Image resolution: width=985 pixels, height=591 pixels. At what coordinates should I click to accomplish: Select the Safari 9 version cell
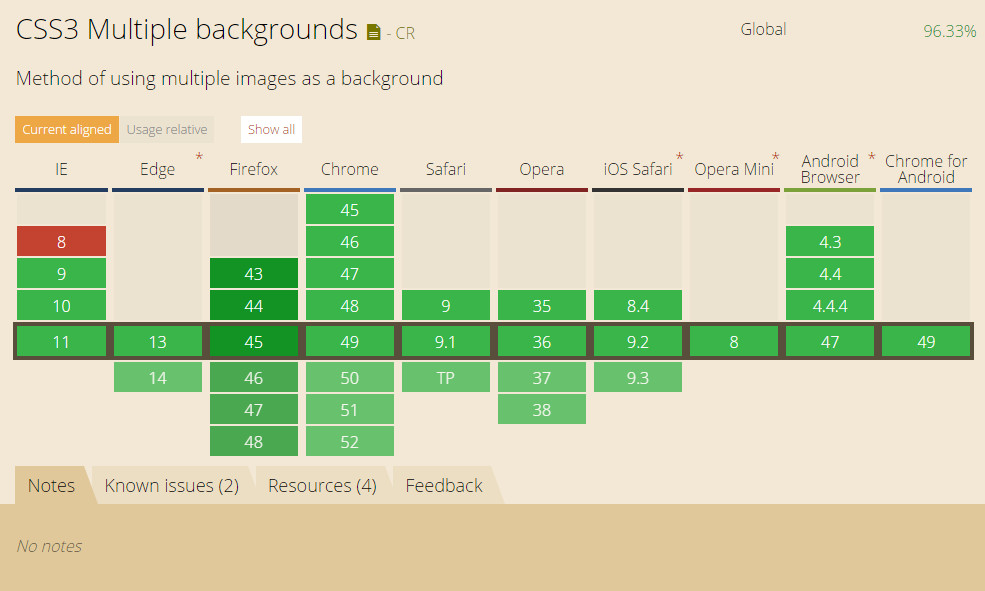click(x=445, y=305)
